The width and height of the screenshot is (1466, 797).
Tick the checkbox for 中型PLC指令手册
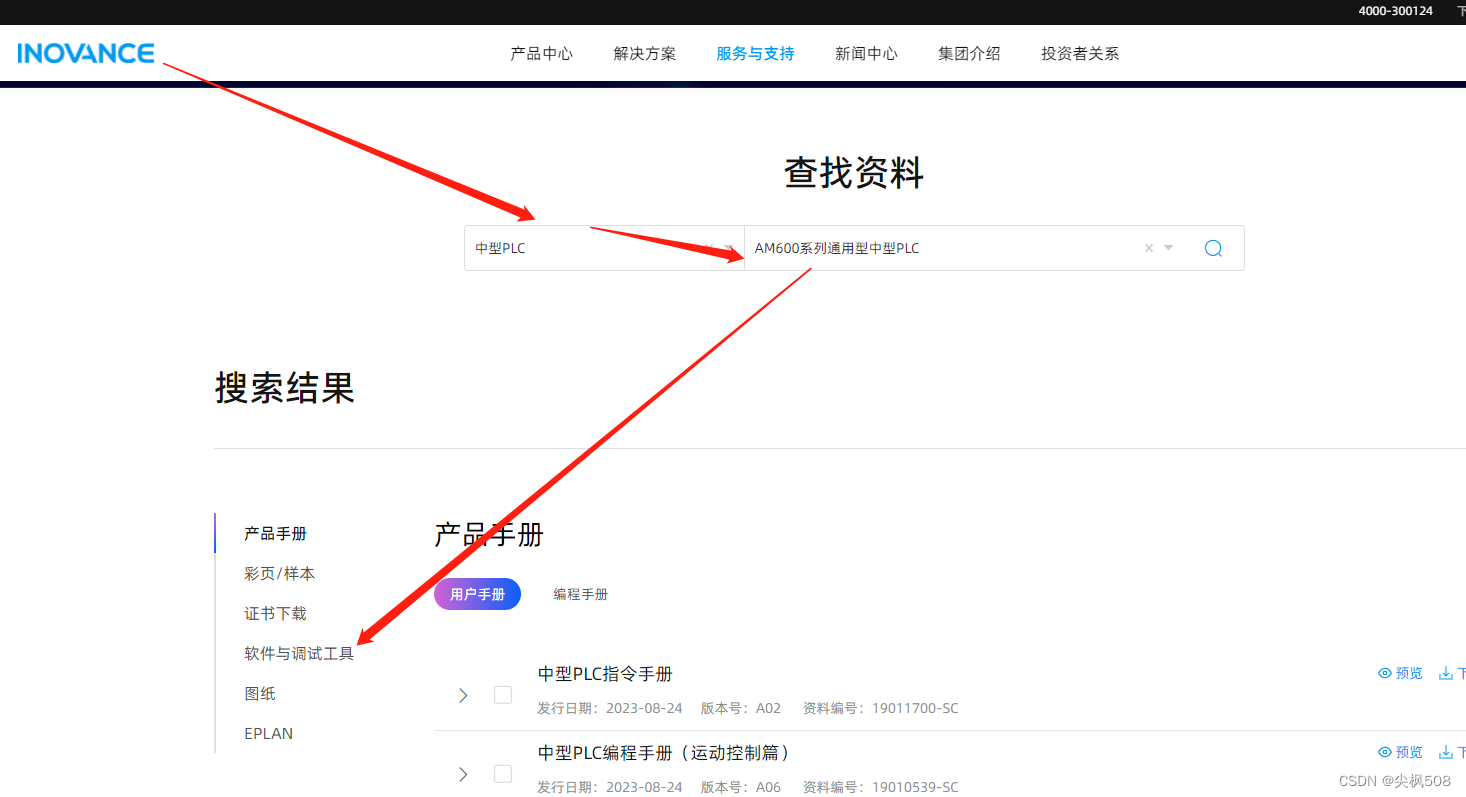pyautogui.click(x=503, y=694)
